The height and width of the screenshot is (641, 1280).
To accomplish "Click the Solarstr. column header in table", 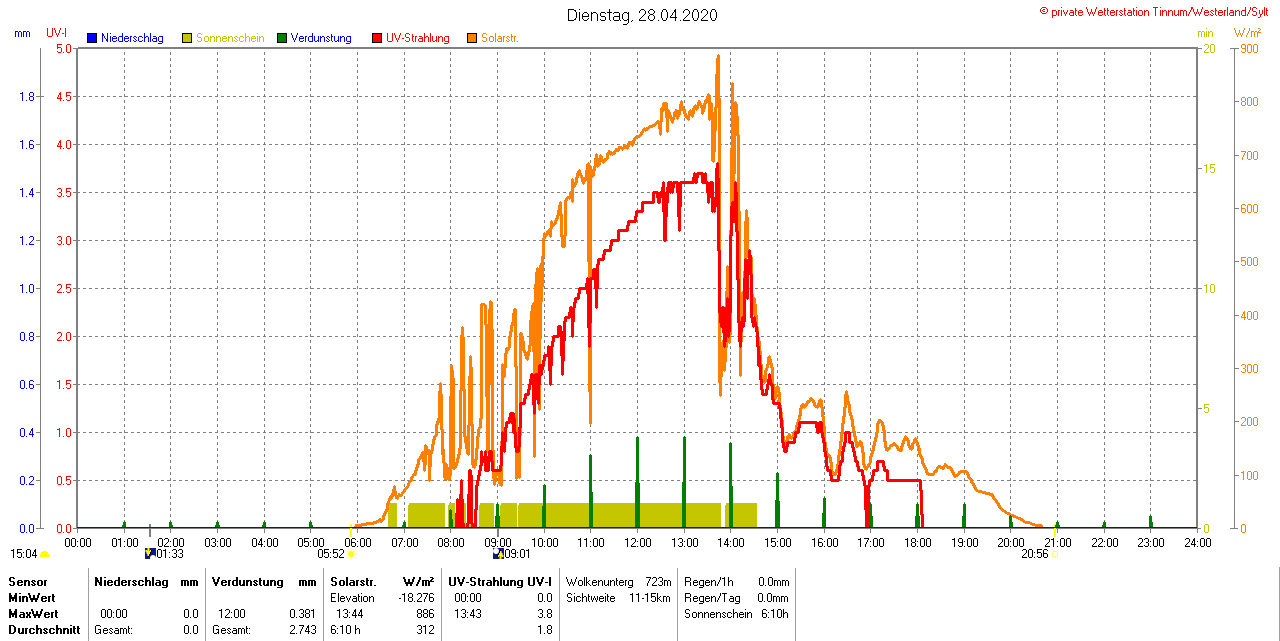I will (352, 582).
